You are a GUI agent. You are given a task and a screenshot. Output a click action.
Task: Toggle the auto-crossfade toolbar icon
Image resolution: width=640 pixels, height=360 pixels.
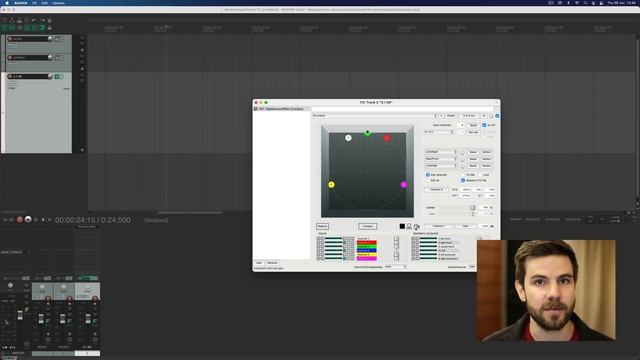coord(4,28)
